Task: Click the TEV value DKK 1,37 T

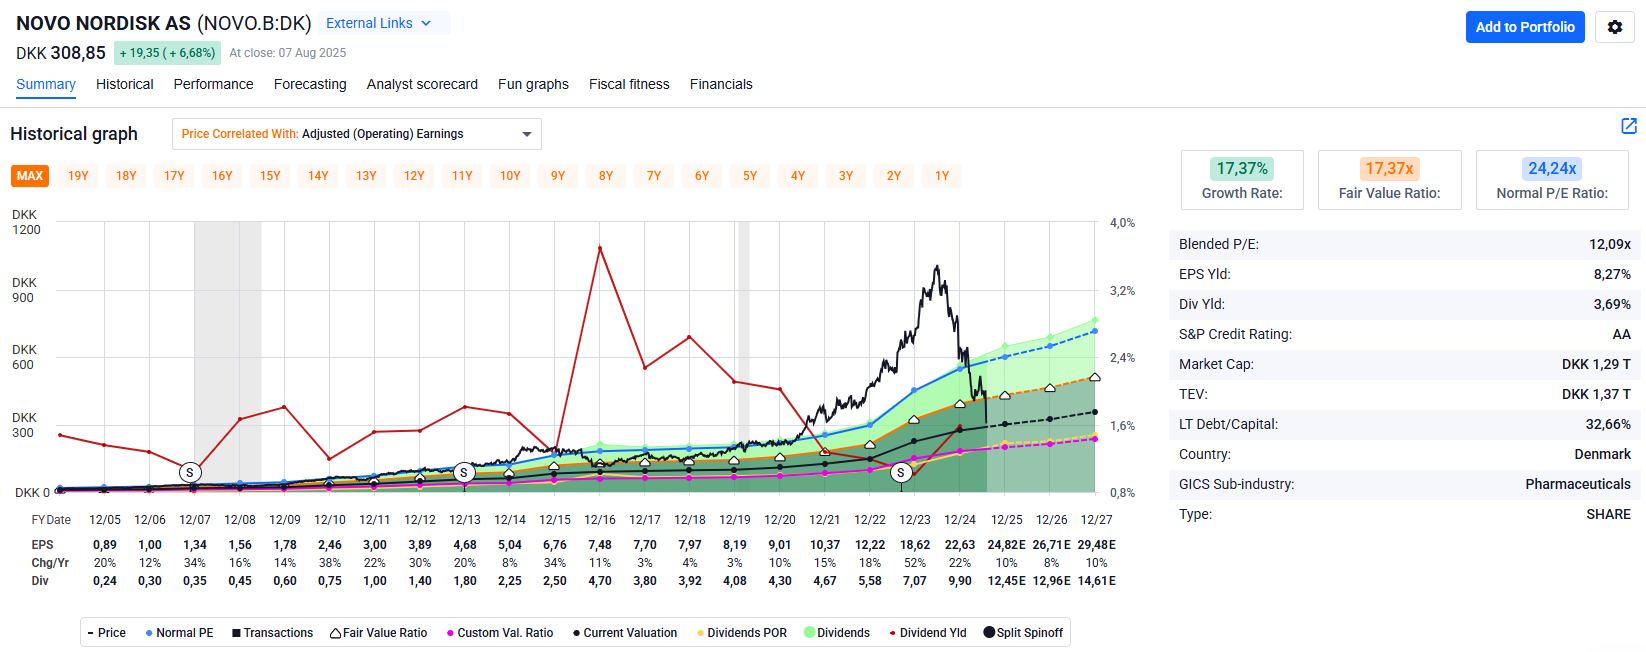Action: point(1596,394)
